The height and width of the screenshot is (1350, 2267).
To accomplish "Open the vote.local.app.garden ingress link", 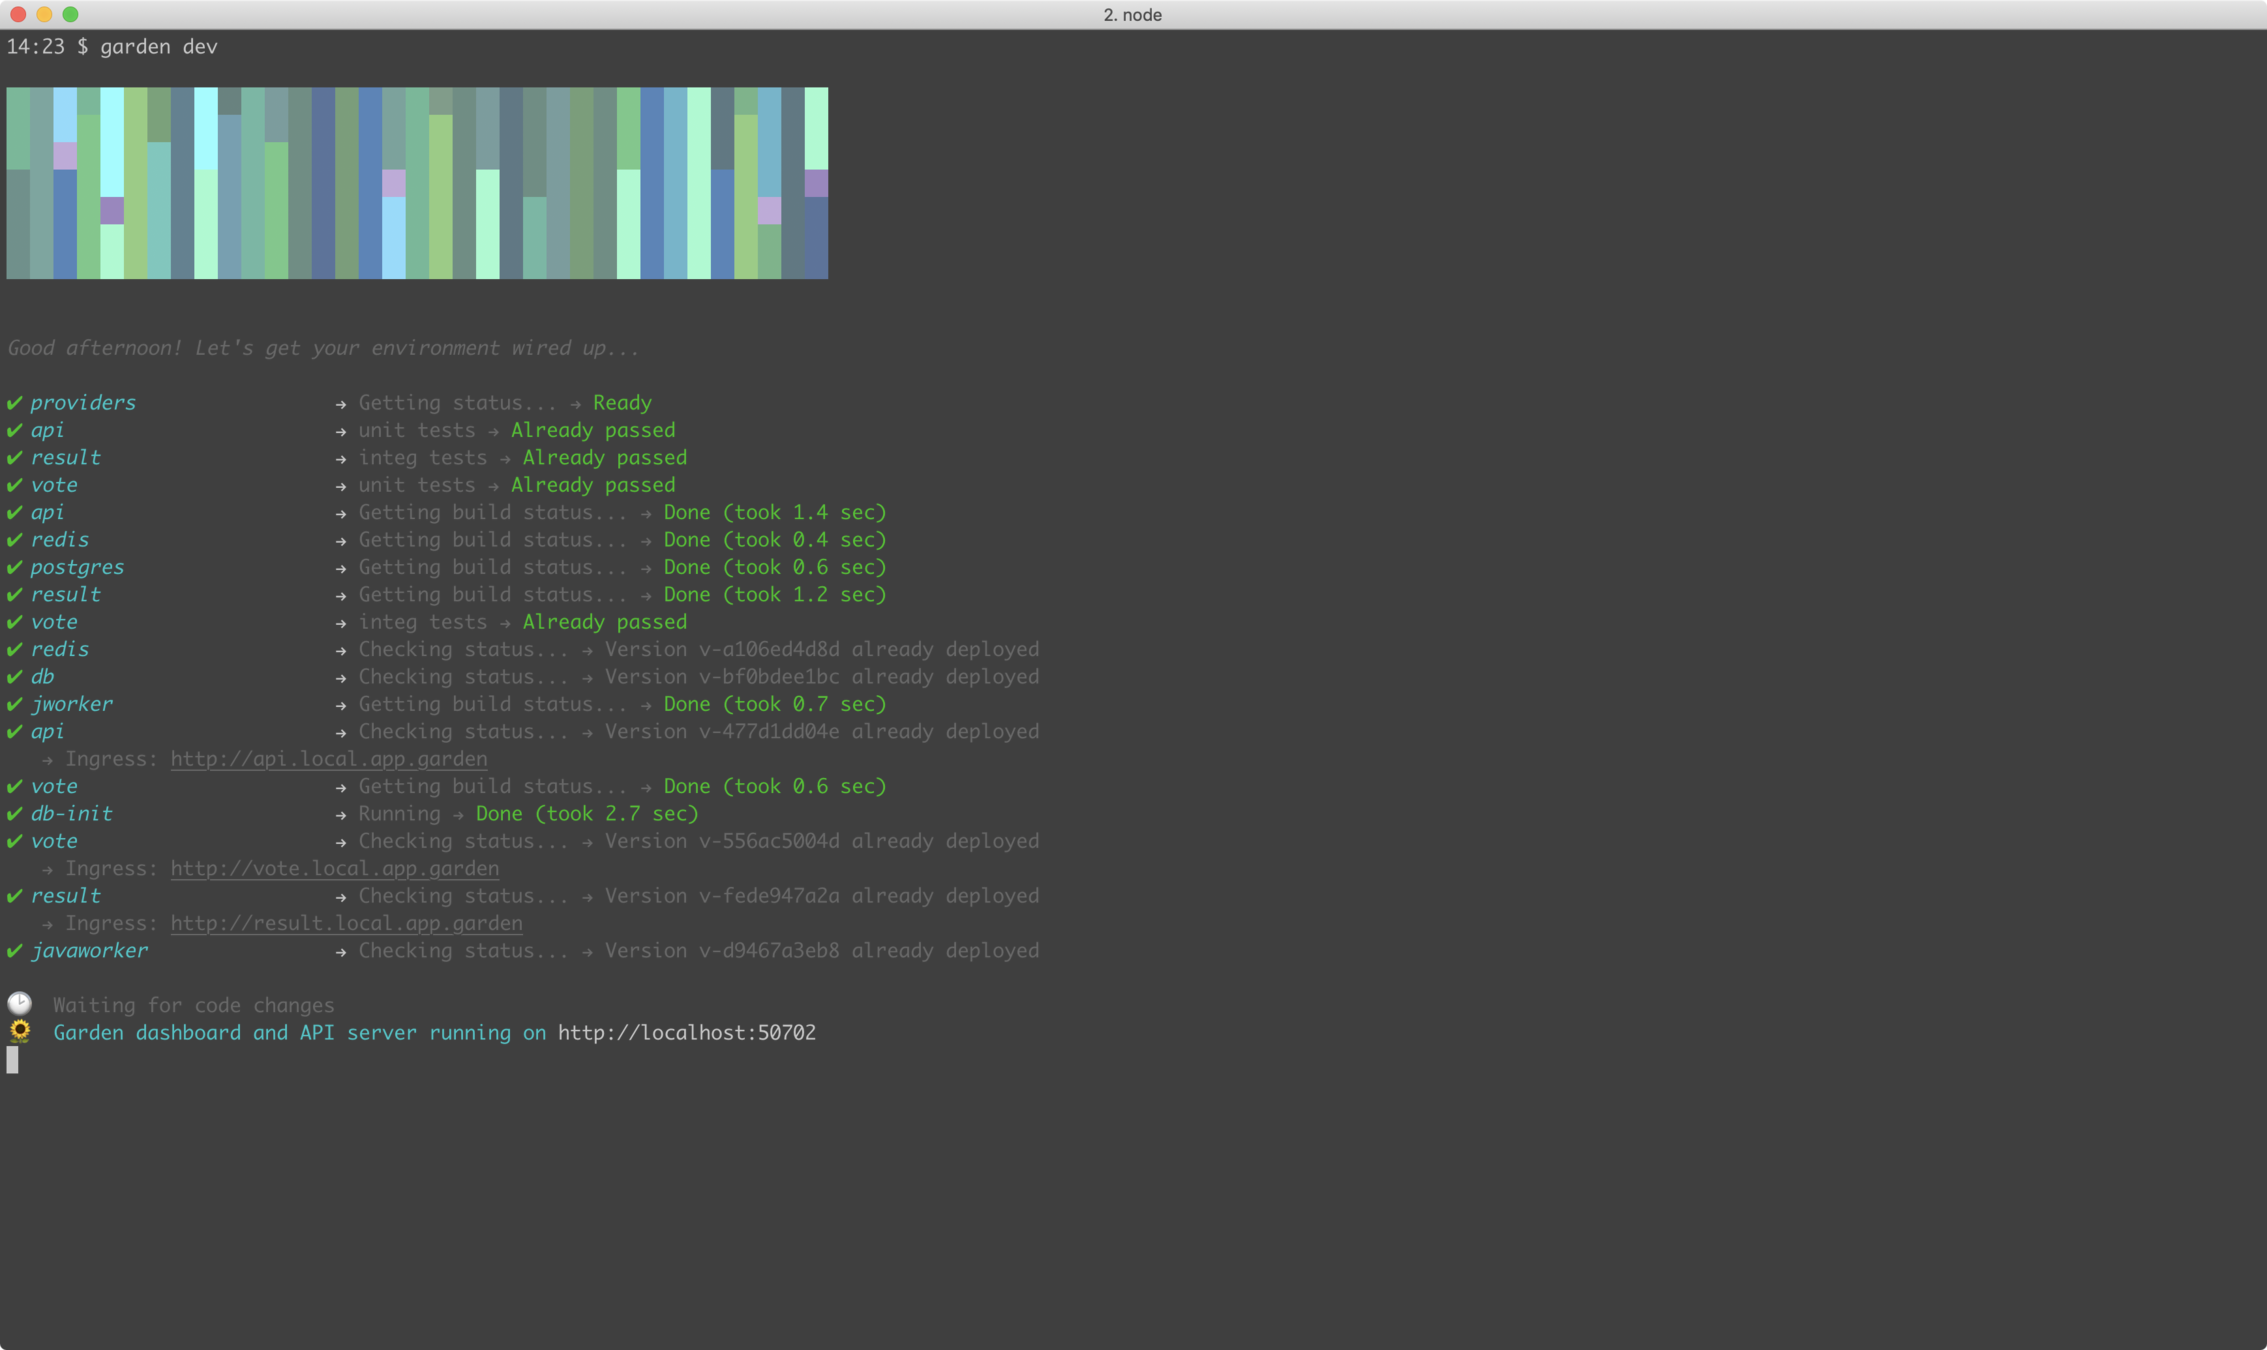I will point(334,868).
